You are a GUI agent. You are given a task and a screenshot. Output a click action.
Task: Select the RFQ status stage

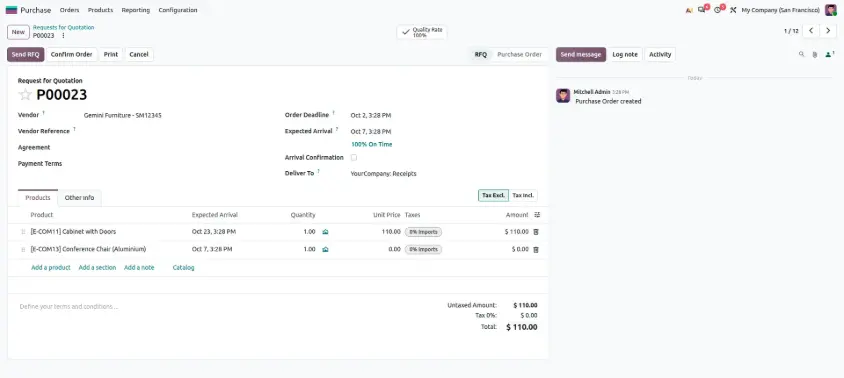(x=481, y=54)
